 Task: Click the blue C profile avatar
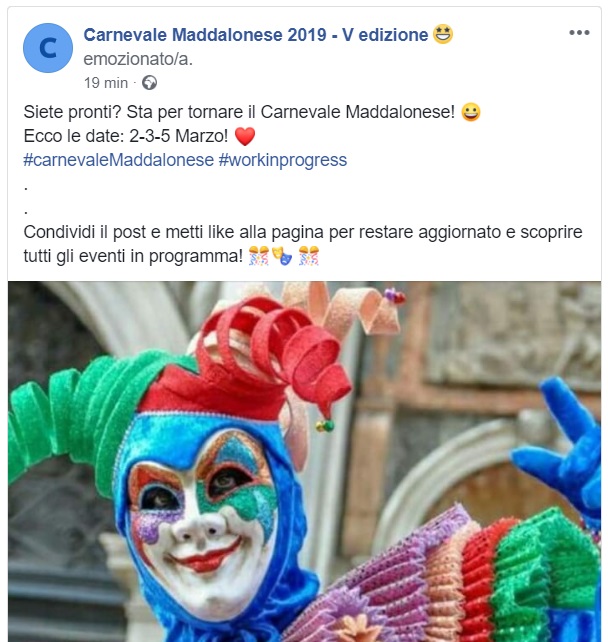[x=48, y=48]
